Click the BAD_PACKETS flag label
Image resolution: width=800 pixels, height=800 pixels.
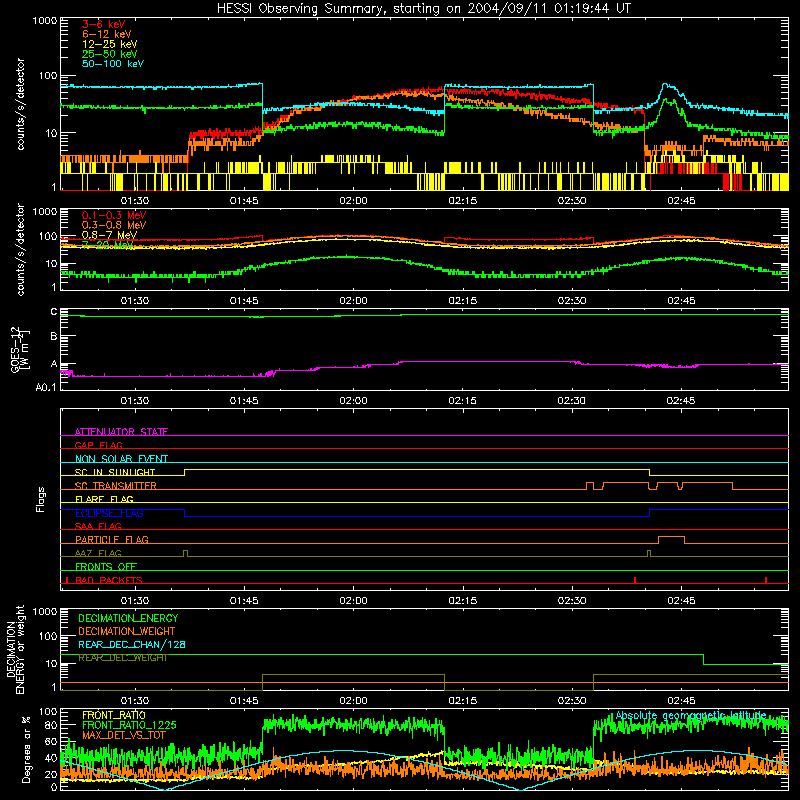[x=109, y=580]
